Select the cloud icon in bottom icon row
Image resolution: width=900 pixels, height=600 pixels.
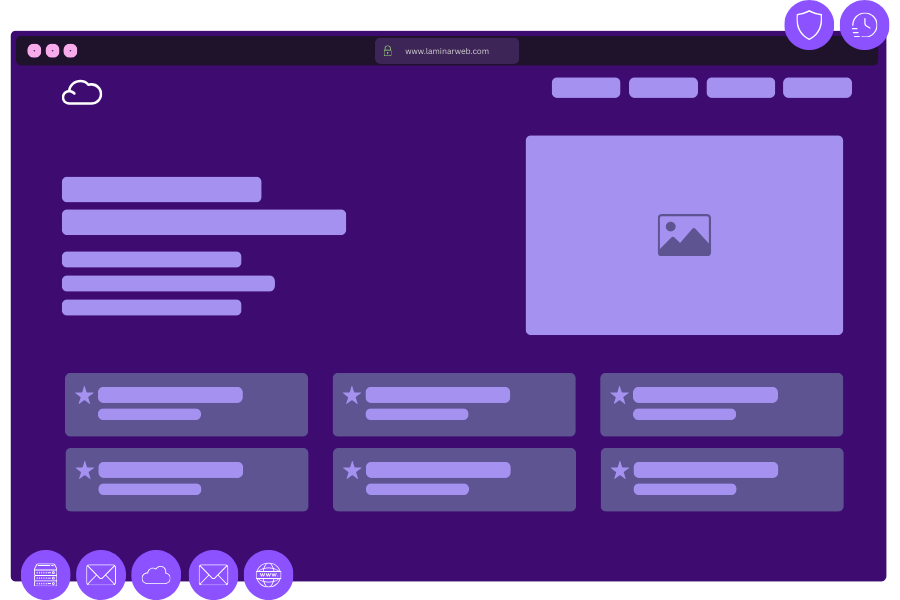click(x=156, y=575)
